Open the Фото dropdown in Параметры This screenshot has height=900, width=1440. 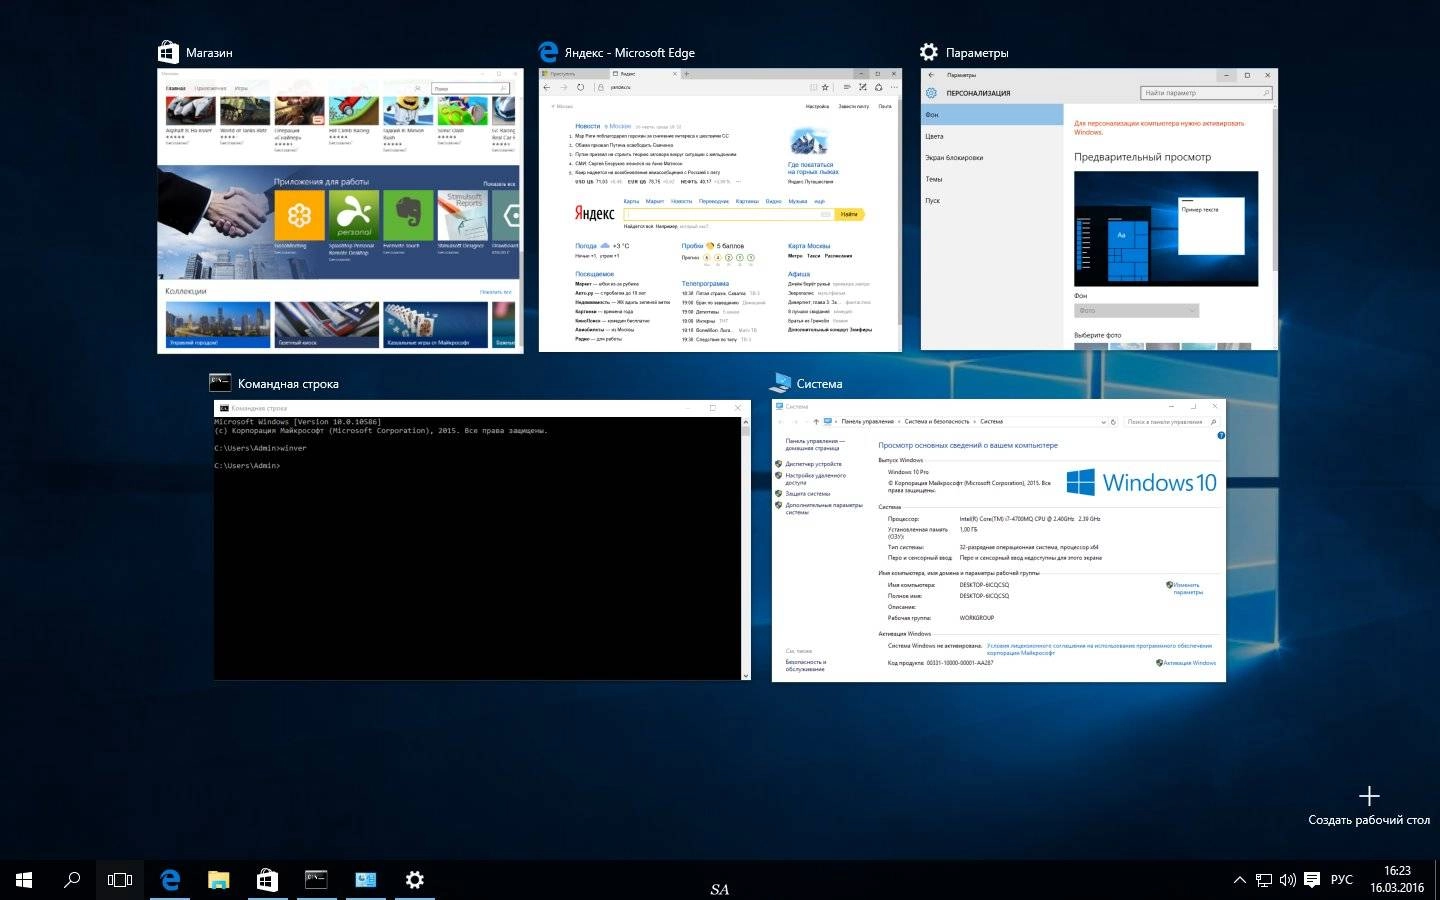1136,311
